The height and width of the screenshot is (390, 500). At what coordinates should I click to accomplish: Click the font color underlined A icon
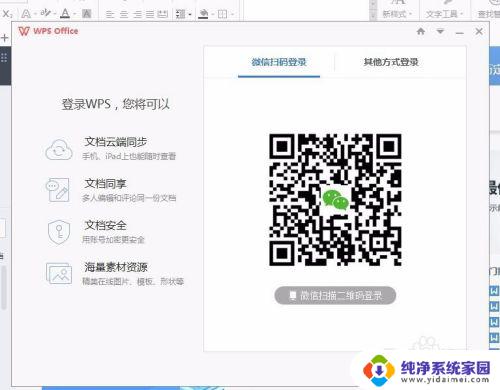pyautogui.click(x=65, y=14)
